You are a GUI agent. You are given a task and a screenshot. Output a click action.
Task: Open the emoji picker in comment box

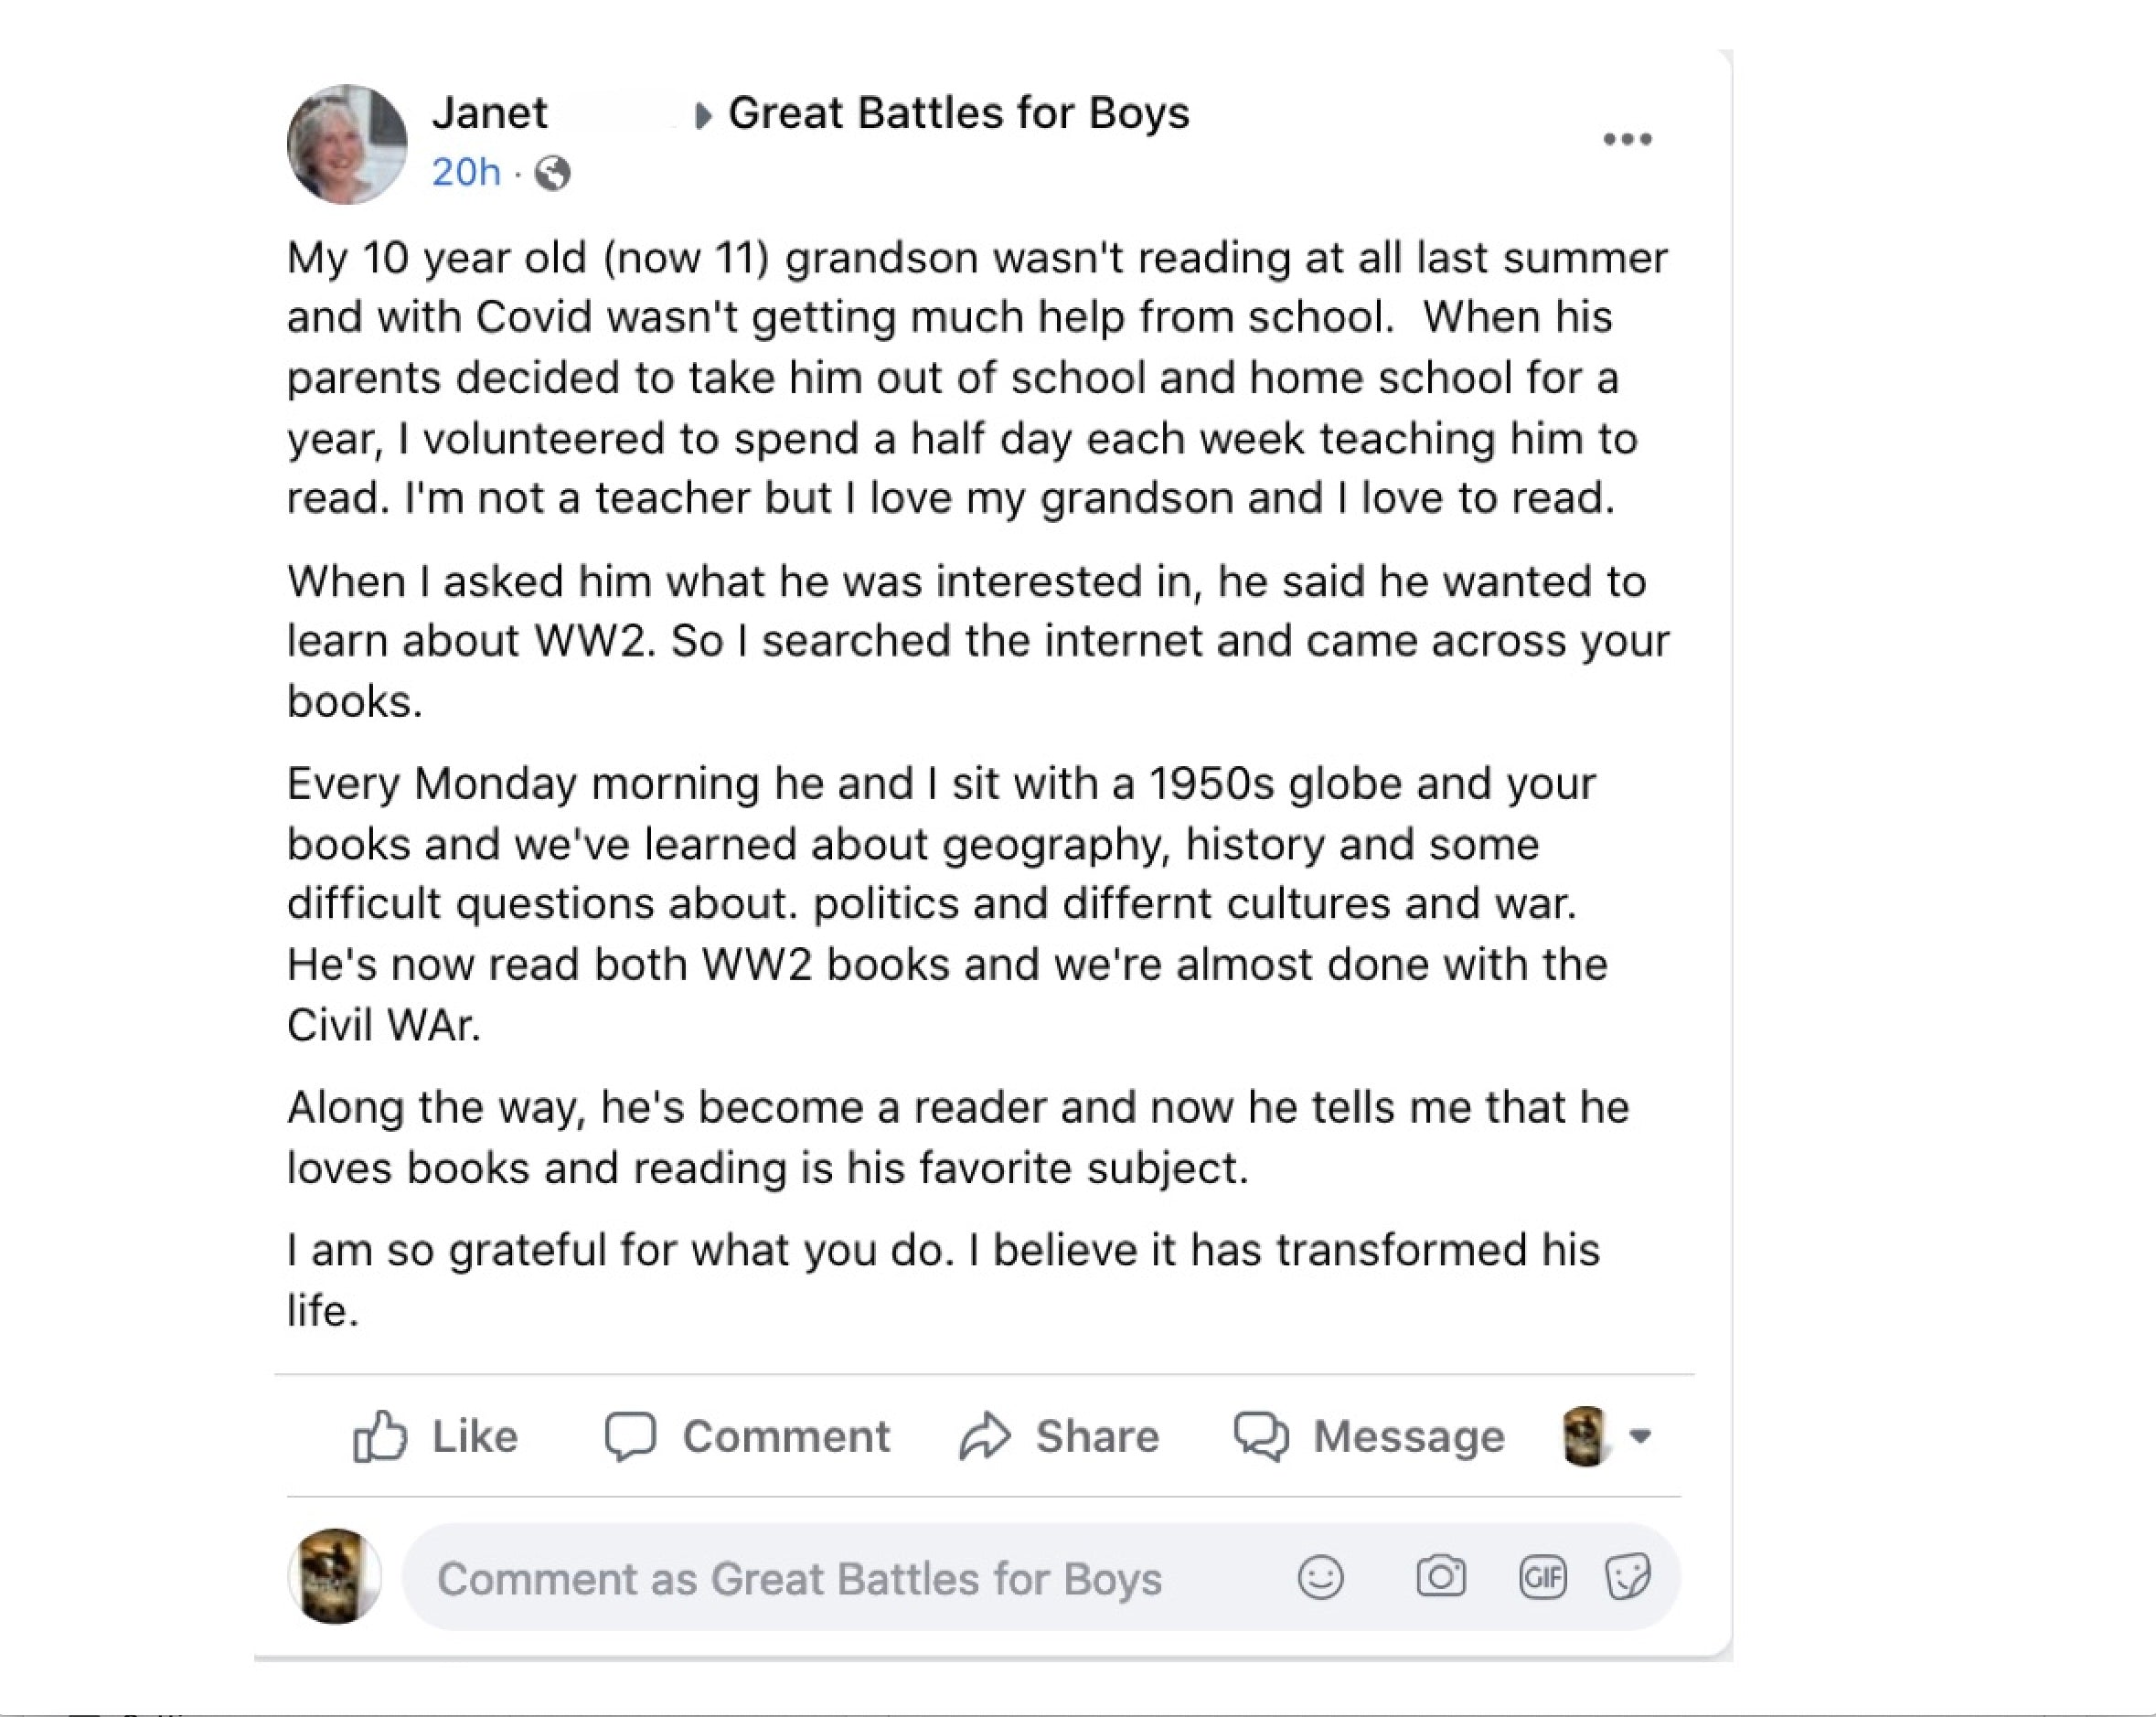[x=1320, y=1578]
